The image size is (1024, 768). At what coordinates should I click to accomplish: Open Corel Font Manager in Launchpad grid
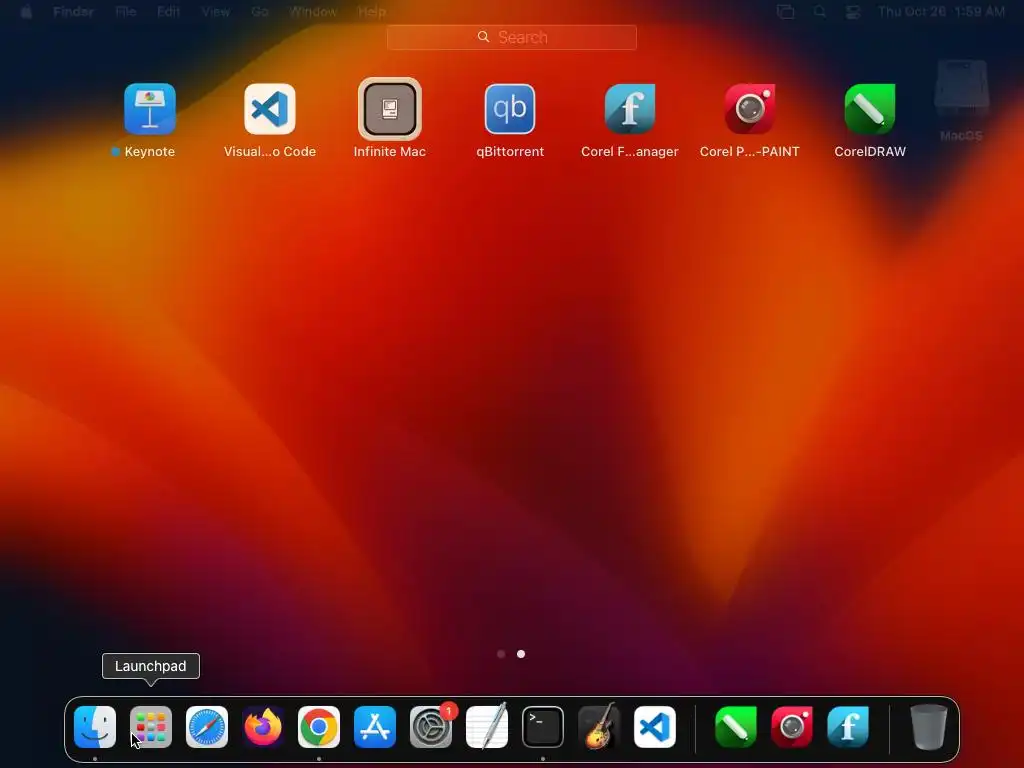(x=630, y=109)
